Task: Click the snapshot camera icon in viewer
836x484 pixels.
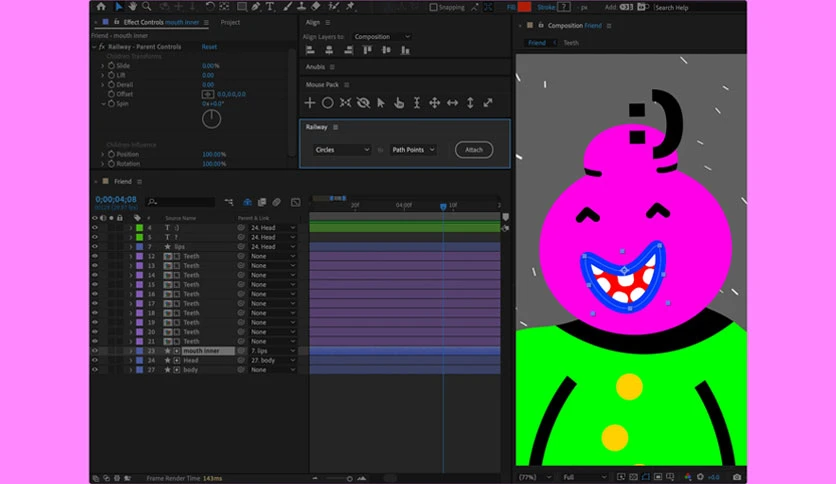Action: tap(737, 477)
